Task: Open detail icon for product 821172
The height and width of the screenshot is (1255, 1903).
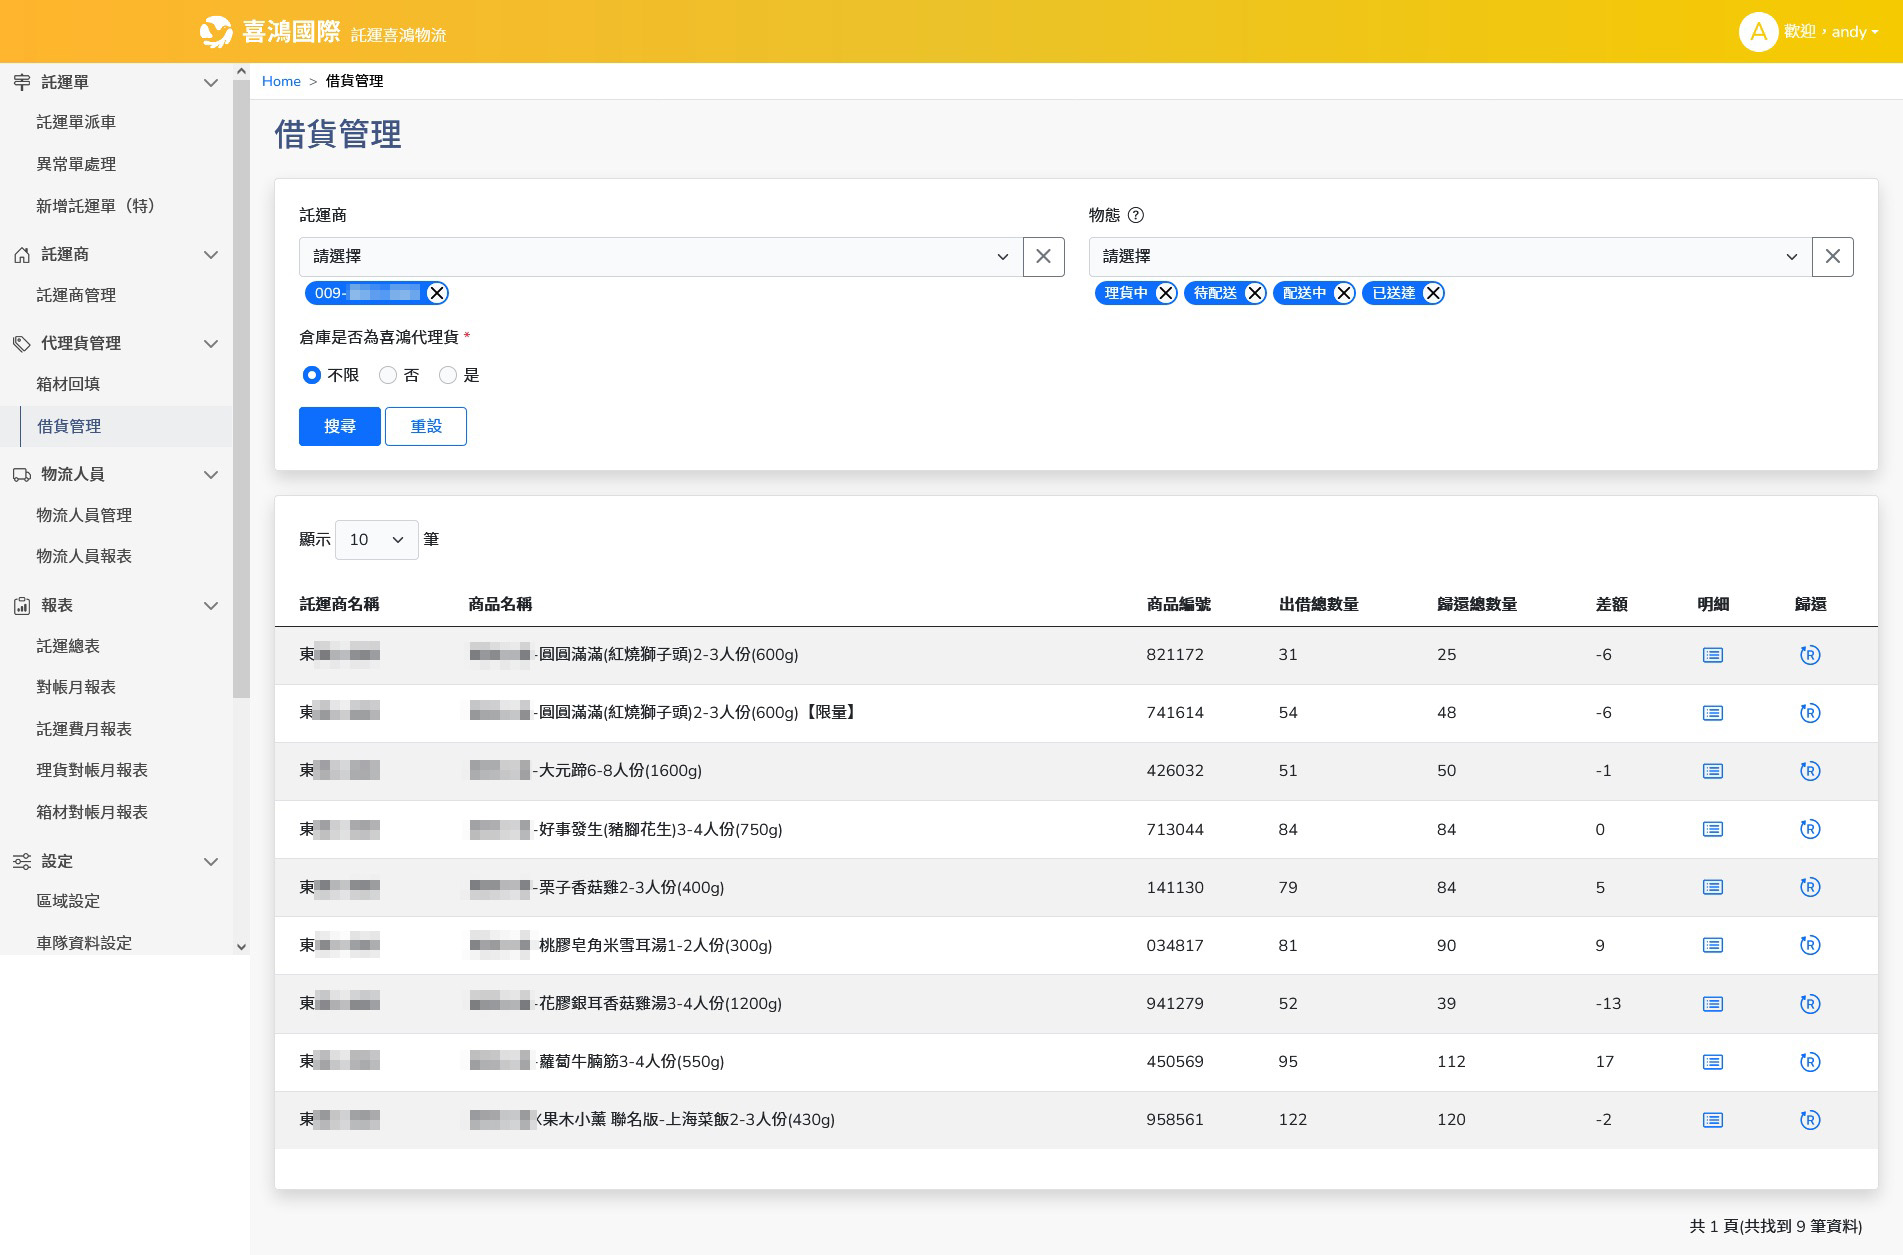Action: (x=1712, y=655)
